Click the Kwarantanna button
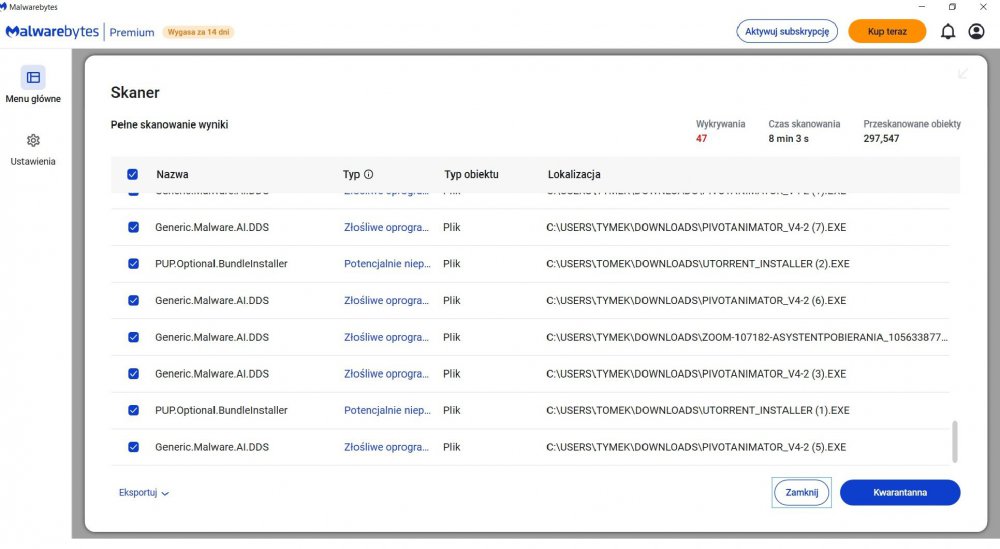Viewport: 1000px width, 549px height. tap(899, 493)
